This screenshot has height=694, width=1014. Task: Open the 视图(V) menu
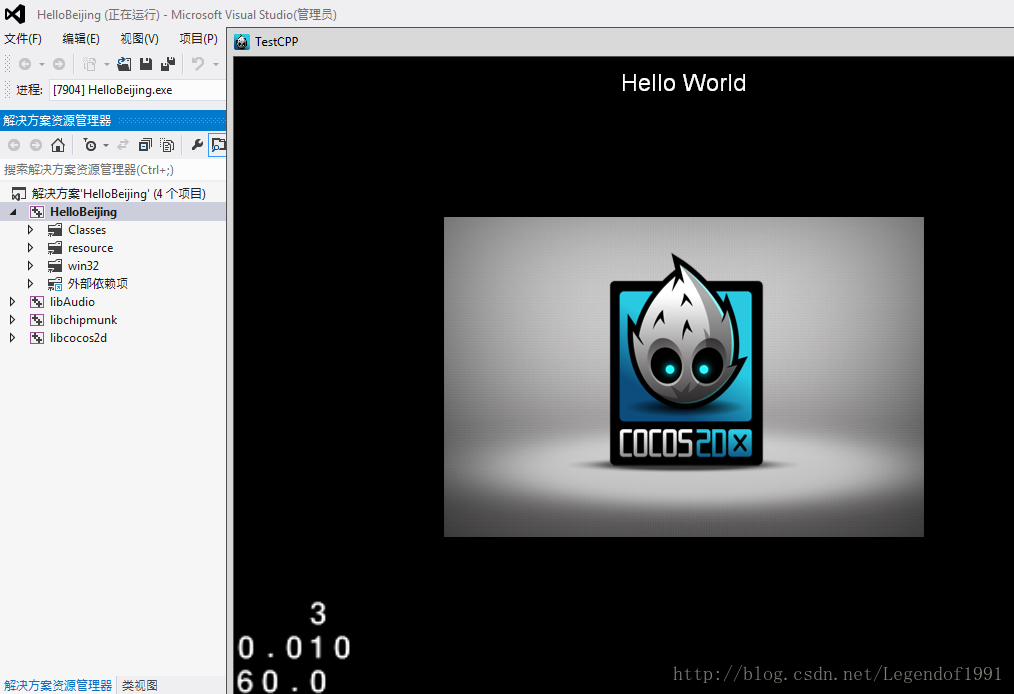[x=140, y=39]
